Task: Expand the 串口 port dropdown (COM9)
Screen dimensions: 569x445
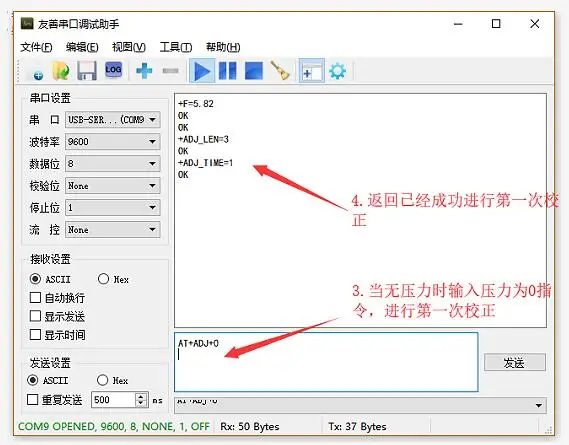Action: [113, 119]
